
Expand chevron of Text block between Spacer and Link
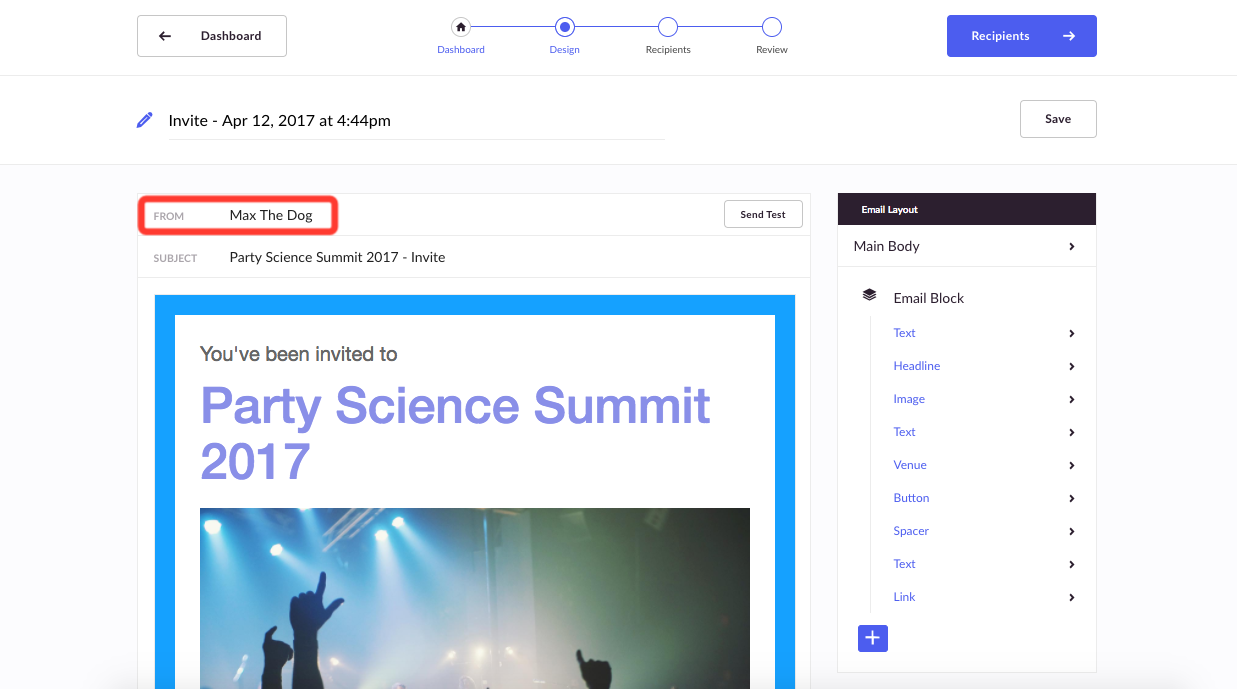pos(1071,564)
